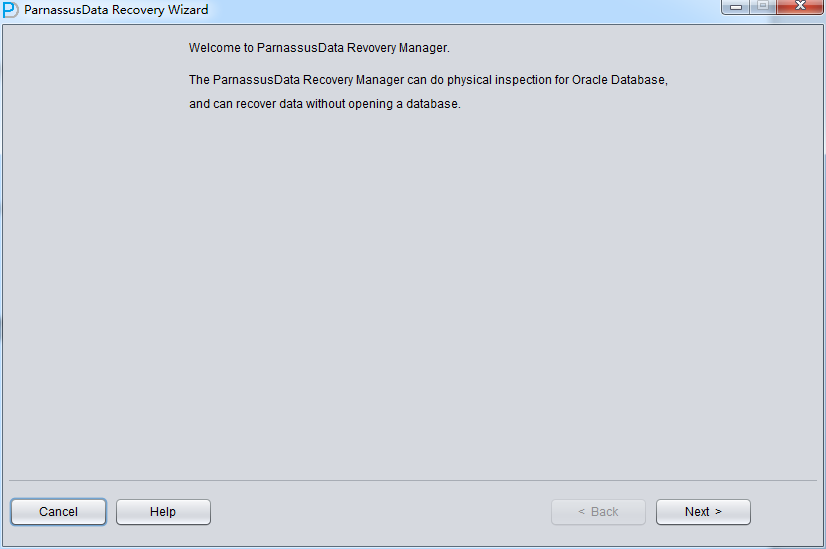The height and width of the screenshot is (549, 826).
Task: Click the greyed-out Back button
Action: (x=598, y=512)
